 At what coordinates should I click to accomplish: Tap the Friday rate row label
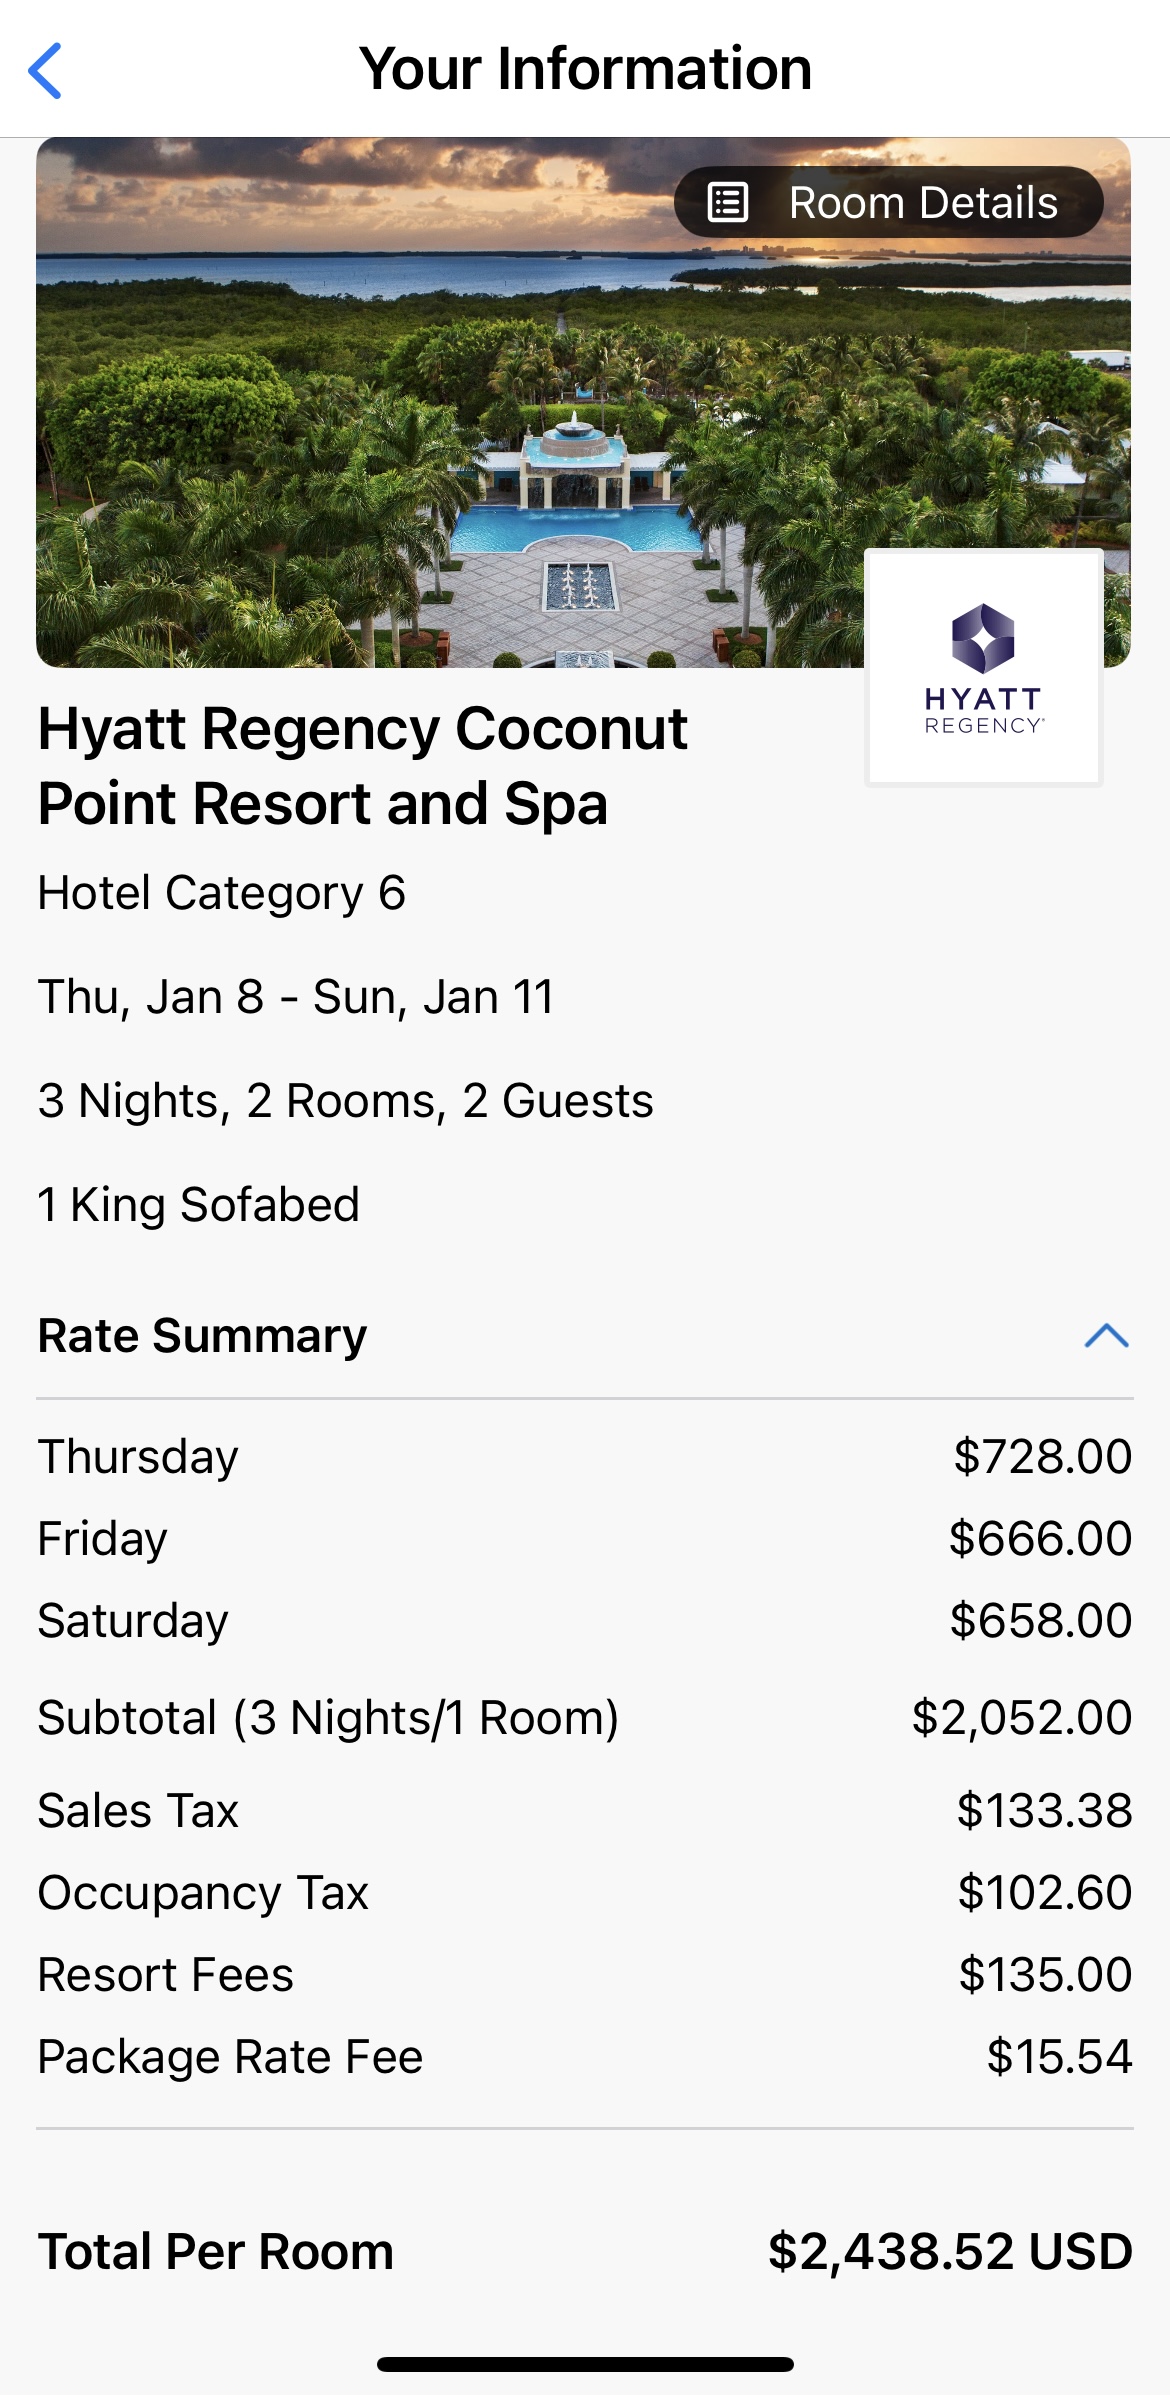(x=102, y=1539)
